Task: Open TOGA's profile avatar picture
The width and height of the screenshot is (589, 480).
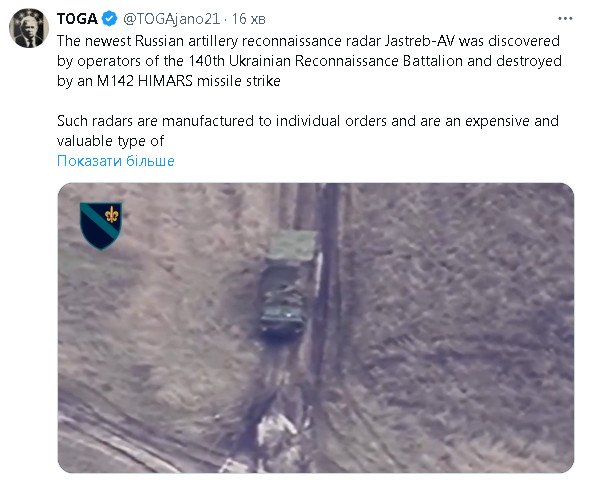Action: tap(29, 28)
